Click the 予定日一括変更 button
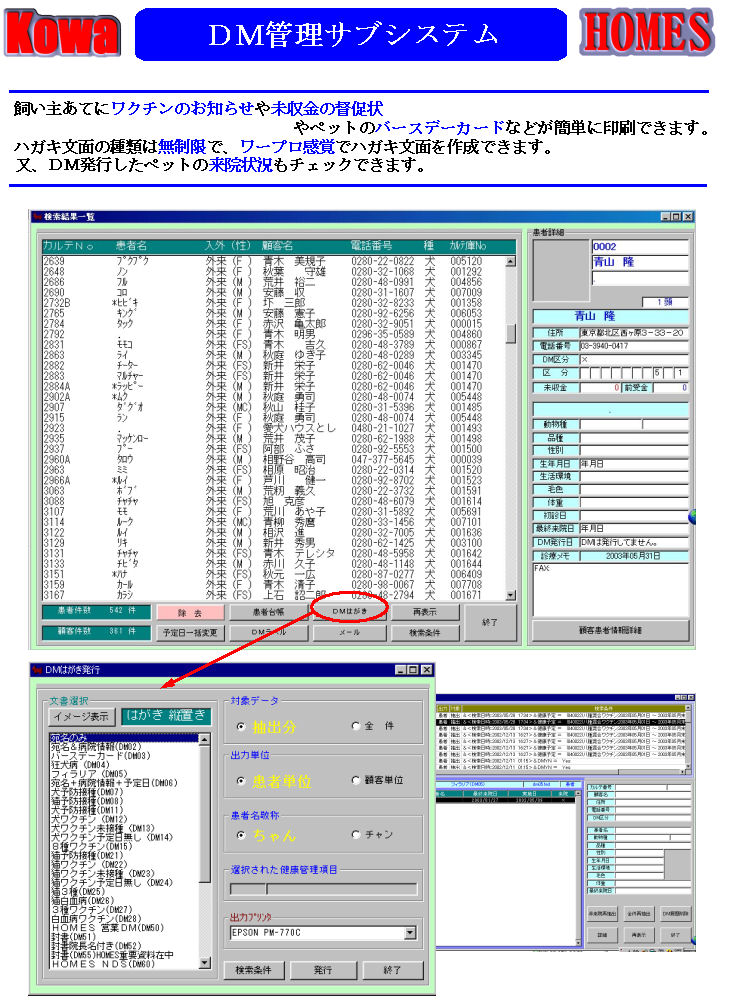 190,633
